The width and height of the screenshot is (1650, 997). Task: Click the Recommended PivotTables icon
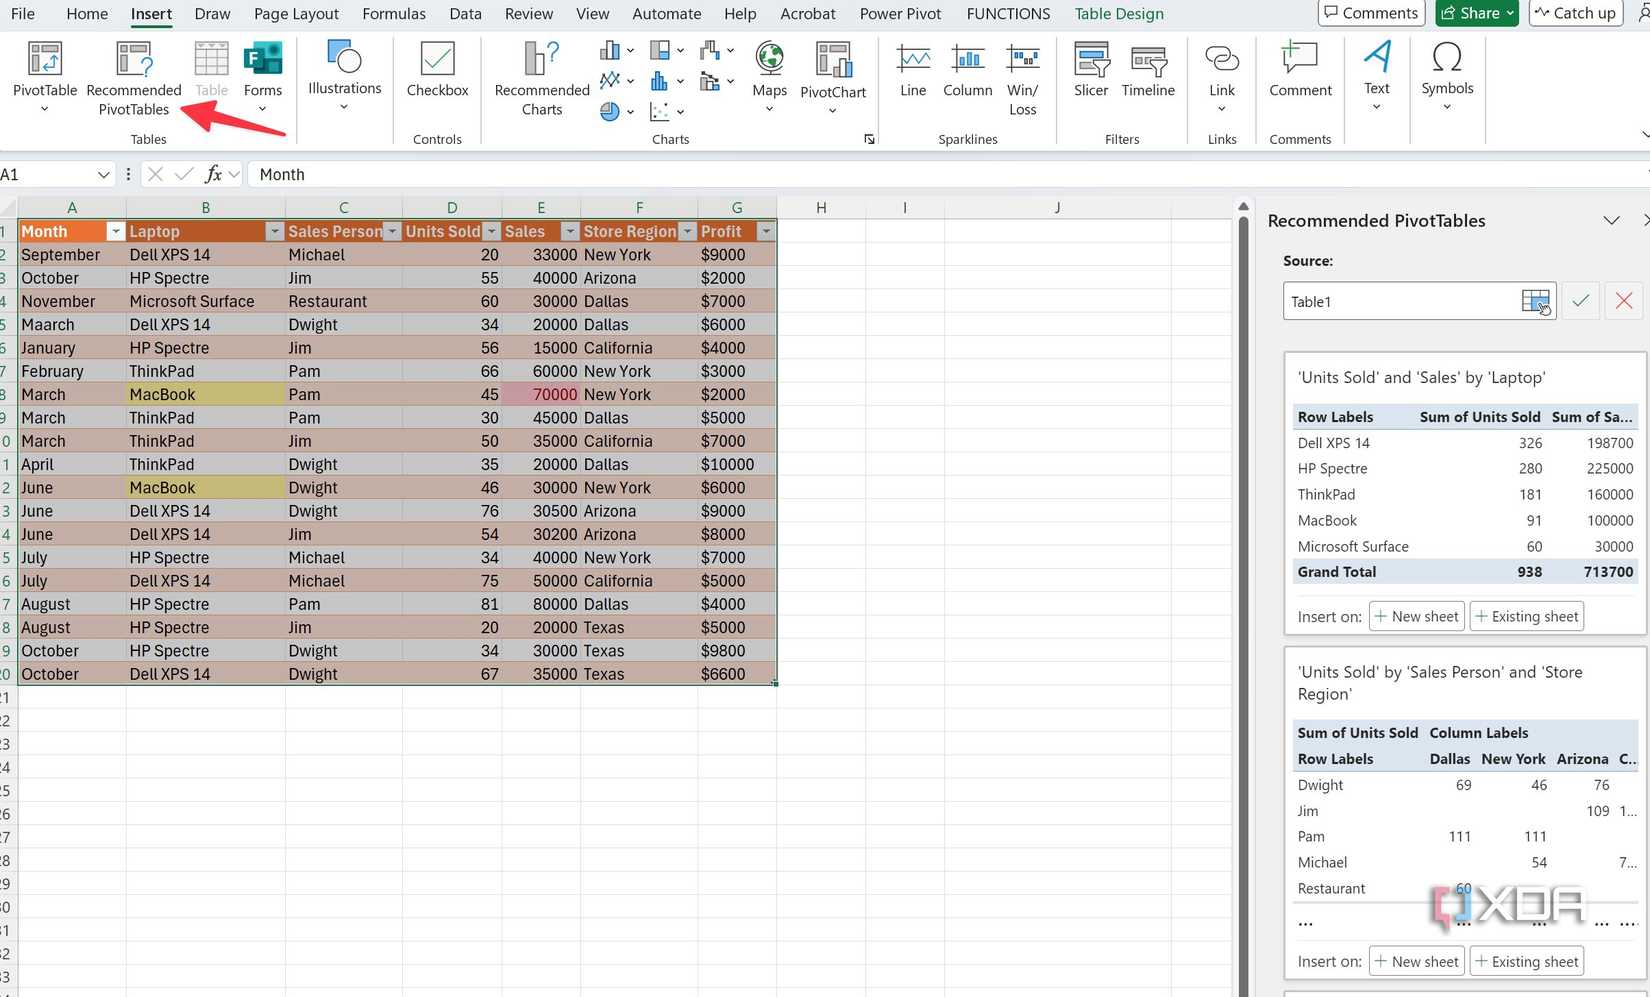tap(133, 62)
